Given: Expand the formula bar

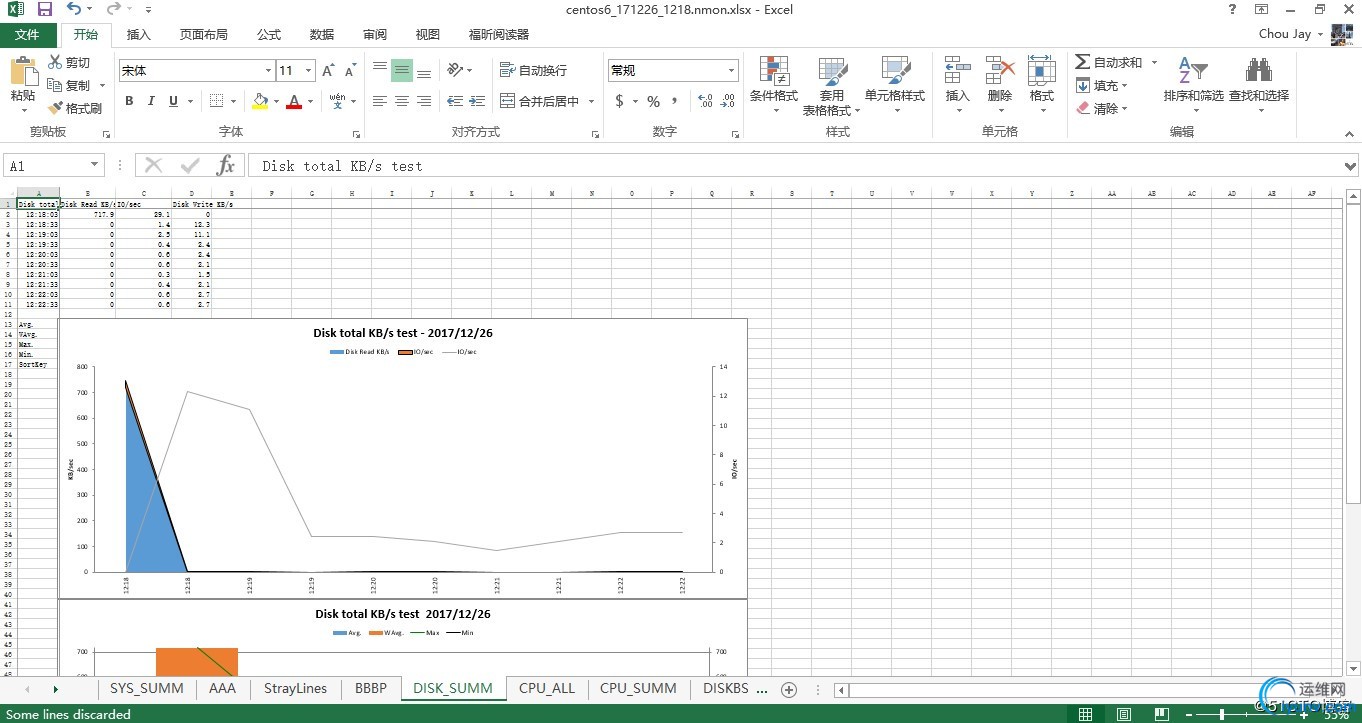Looking at the screenshot, I should 1351,166.
